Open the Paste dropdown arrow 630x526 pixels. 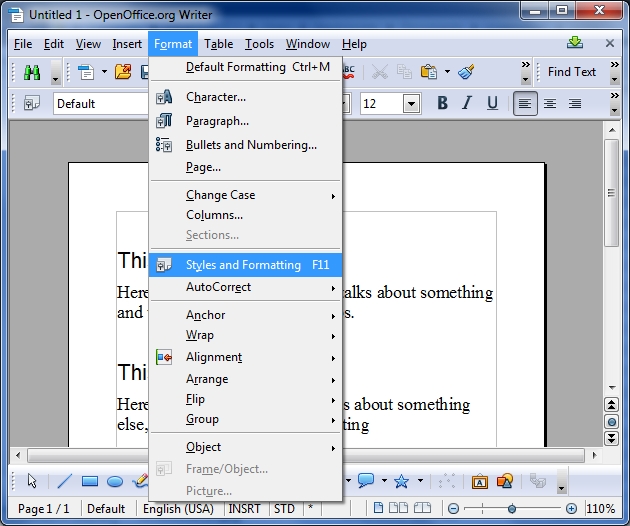[447, 72]
